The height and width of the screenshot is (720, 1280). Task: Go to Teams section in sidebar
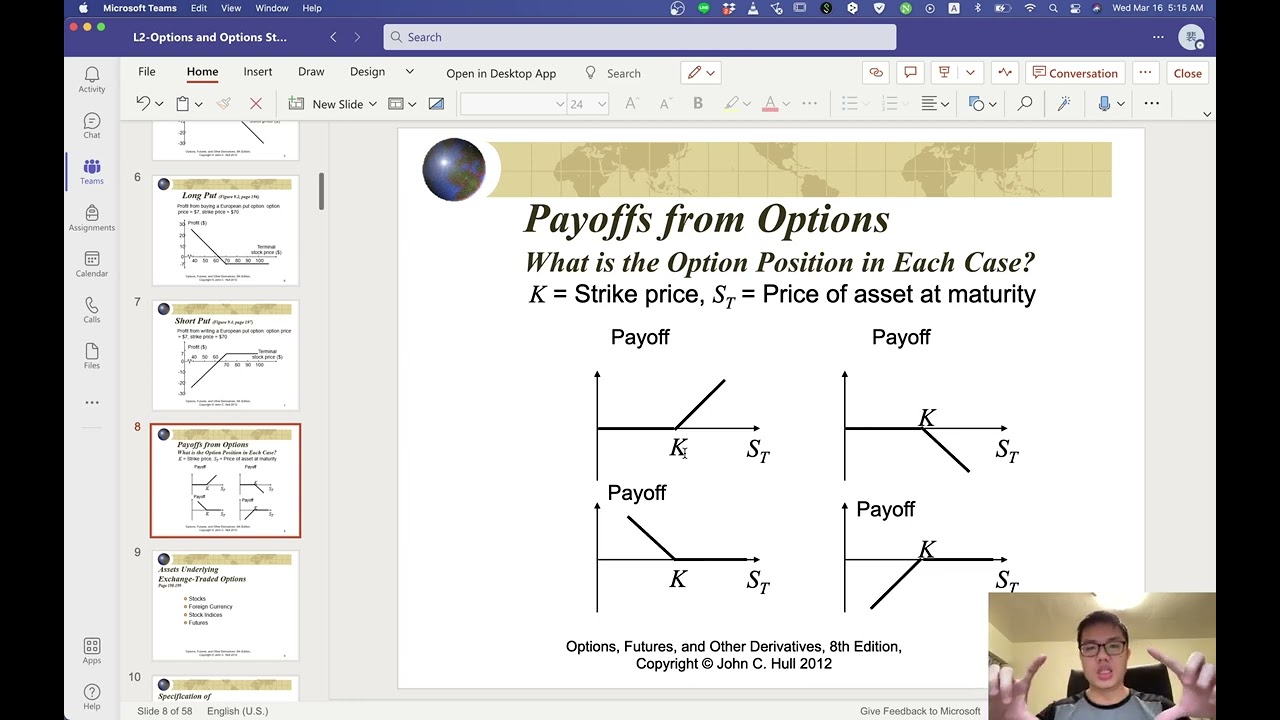click(x=92, y=172)
